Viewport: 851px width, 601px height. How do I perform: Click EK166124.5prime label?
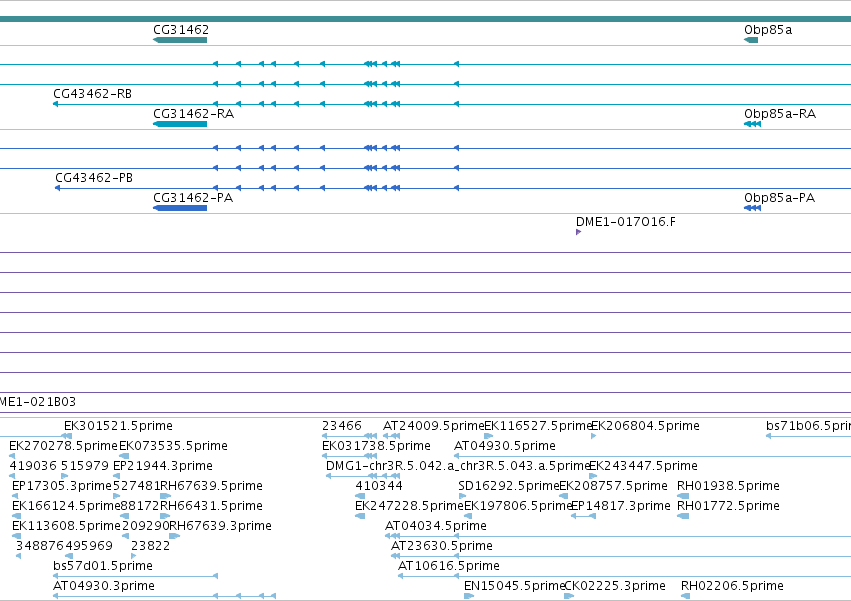pyautogui.click(x=66, y=506)
